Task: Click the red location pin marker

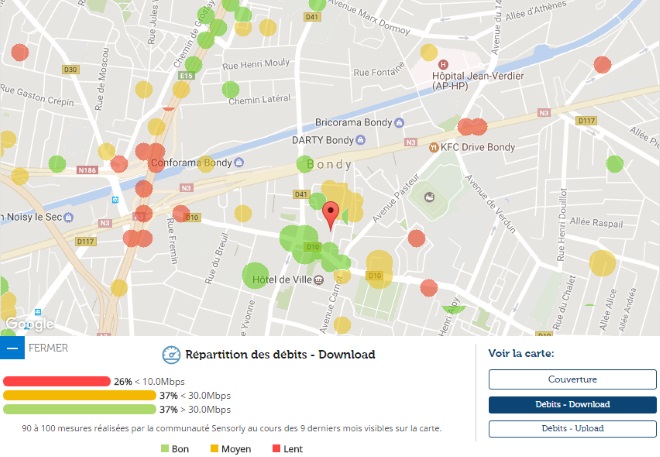Action: click(331, 212)
